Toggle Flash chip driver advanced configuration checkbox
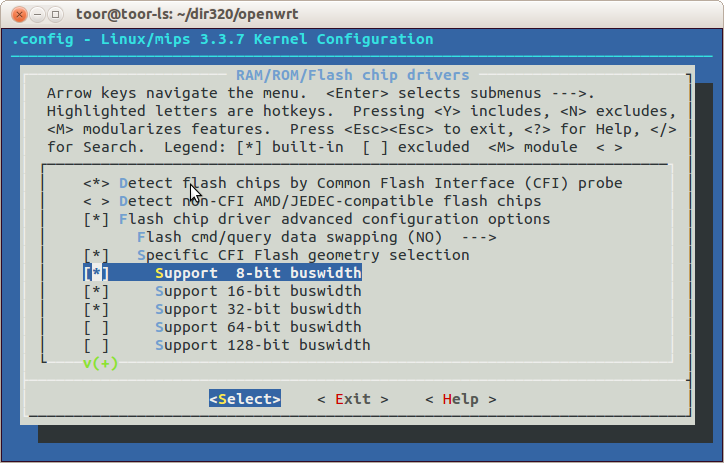The height and width of the screenshot is (463, 724). point(97,219)
